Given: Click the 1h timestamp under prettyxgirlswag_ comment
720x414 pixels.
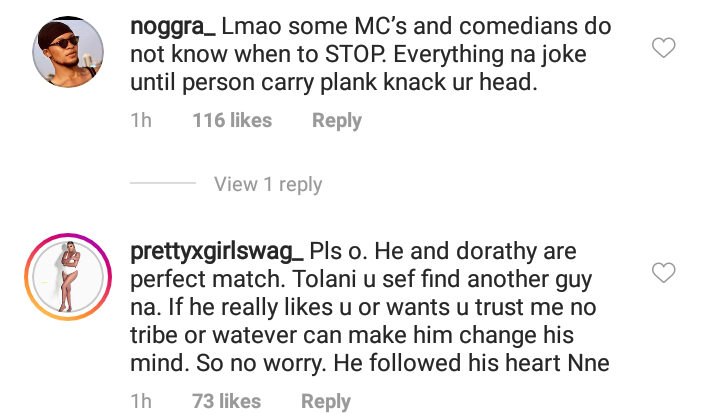Looking at the screenshot, I should click(141, 401).
